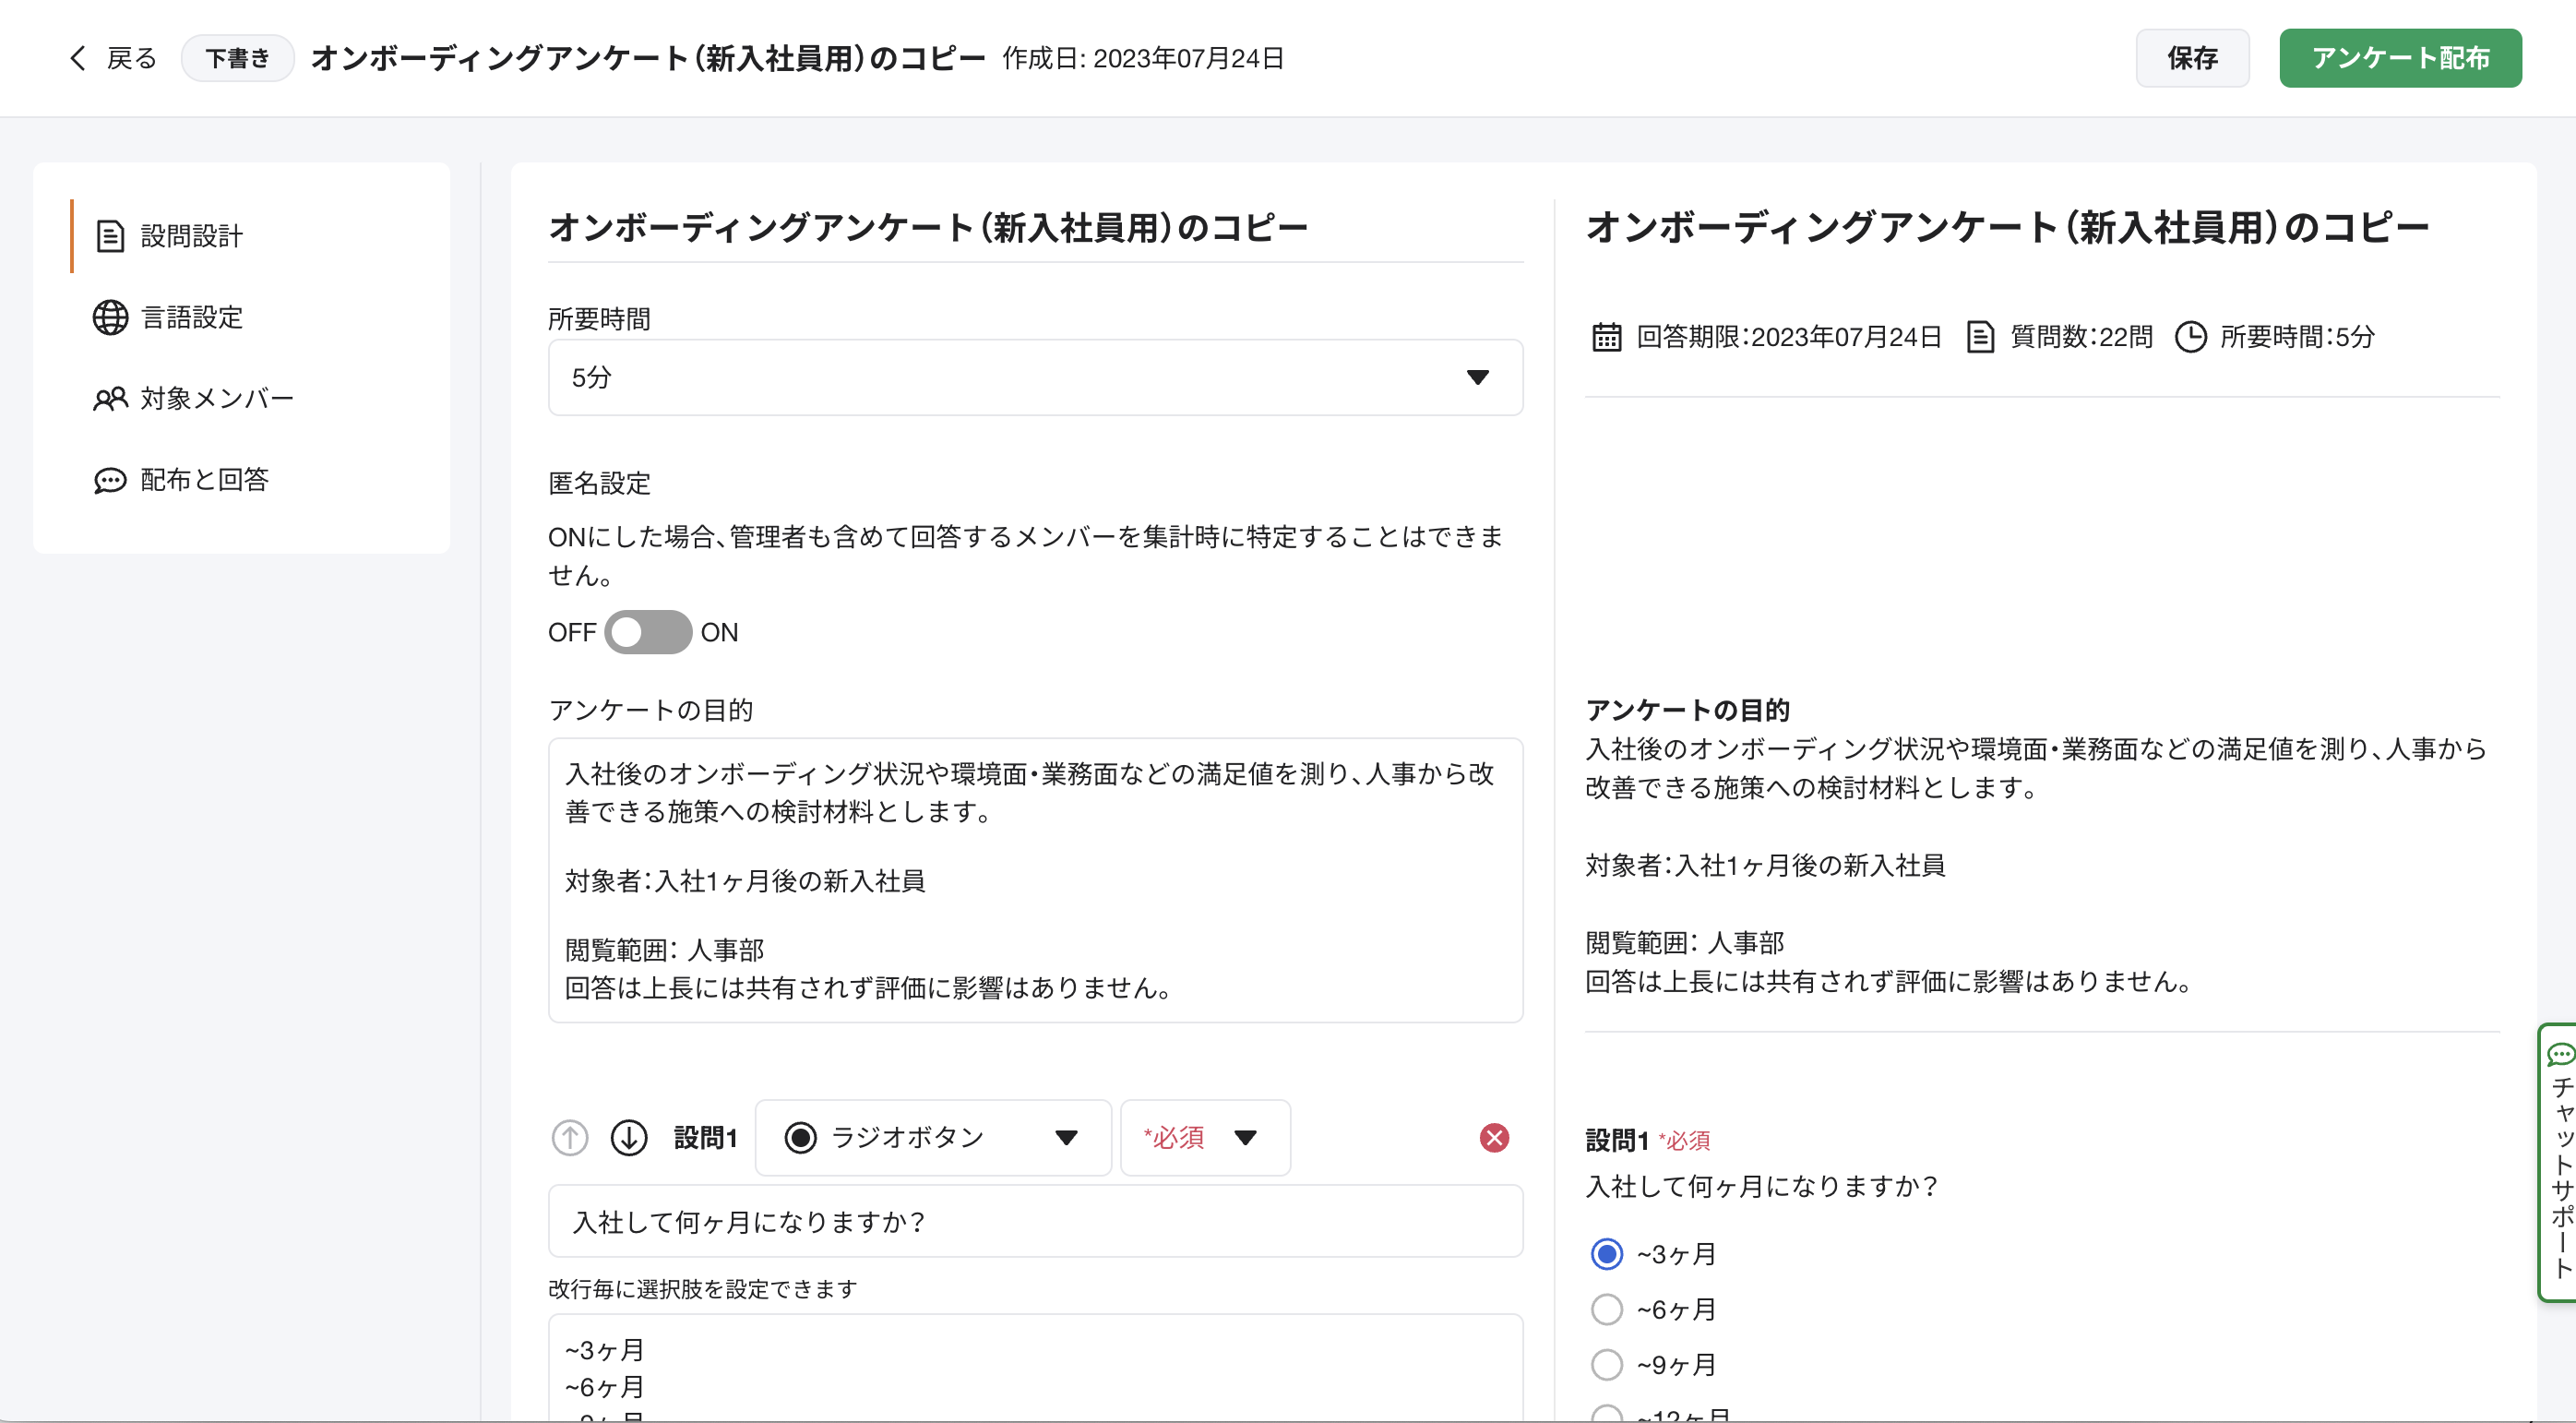Click the survey title heading in the editor panel
Image resolution: width=2576 pixels, height=1423 pixels.
[x=928, y=228]
